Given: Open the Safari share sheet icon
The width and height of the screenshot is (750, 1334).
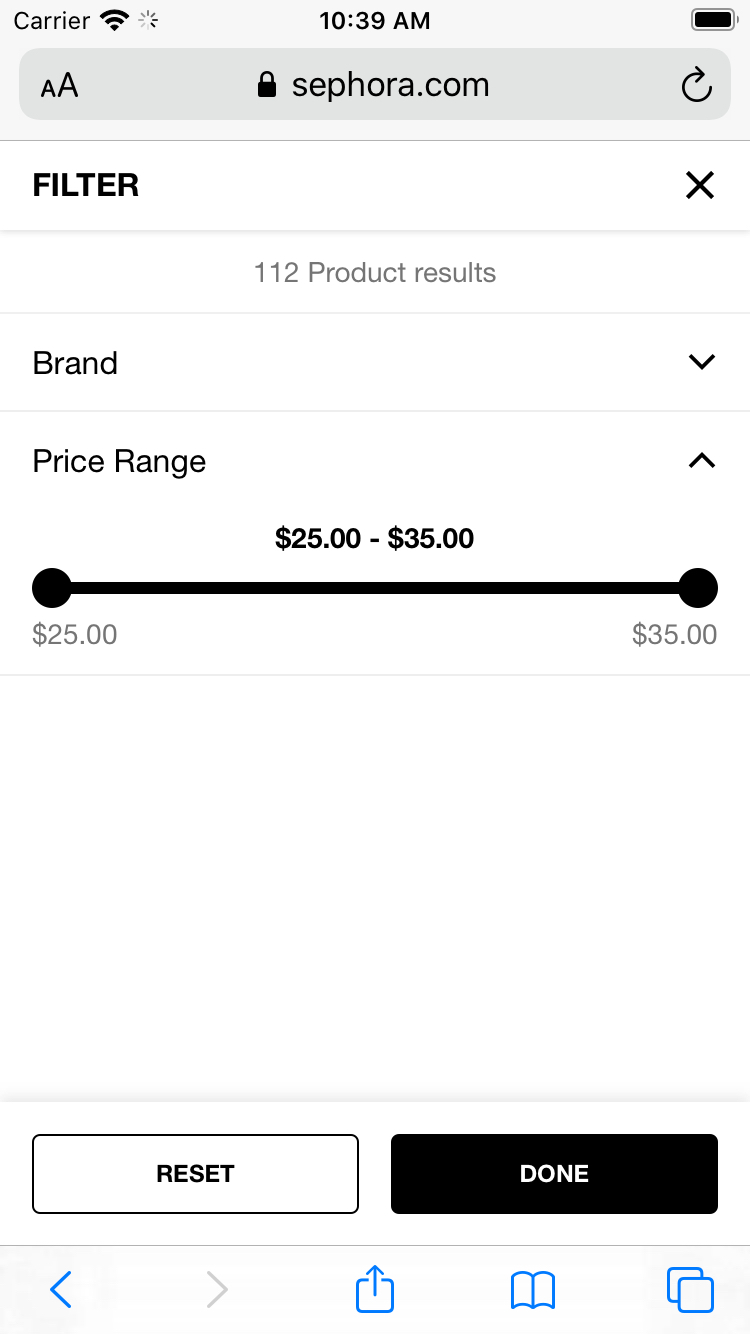Looking at the screenshot, I should point(375,1289).
